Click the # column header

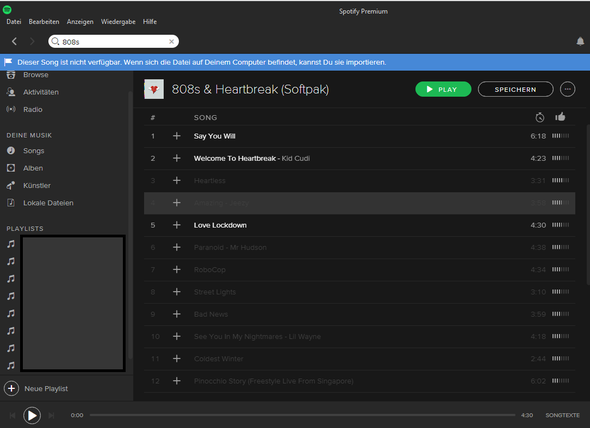coord(153,117)
